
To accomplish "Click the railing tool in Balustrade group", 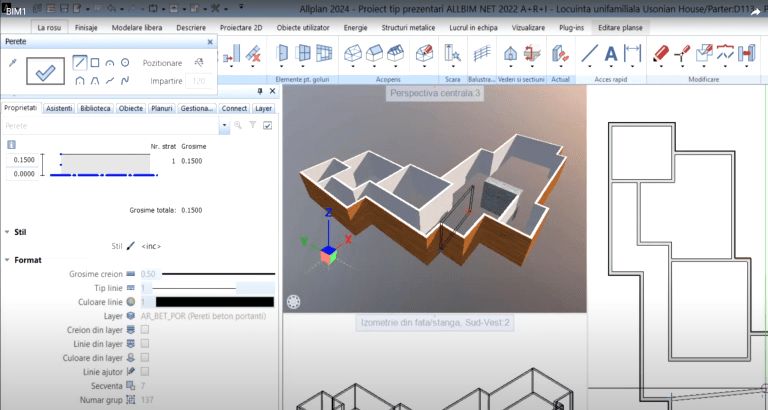I will tap(483, 53).
